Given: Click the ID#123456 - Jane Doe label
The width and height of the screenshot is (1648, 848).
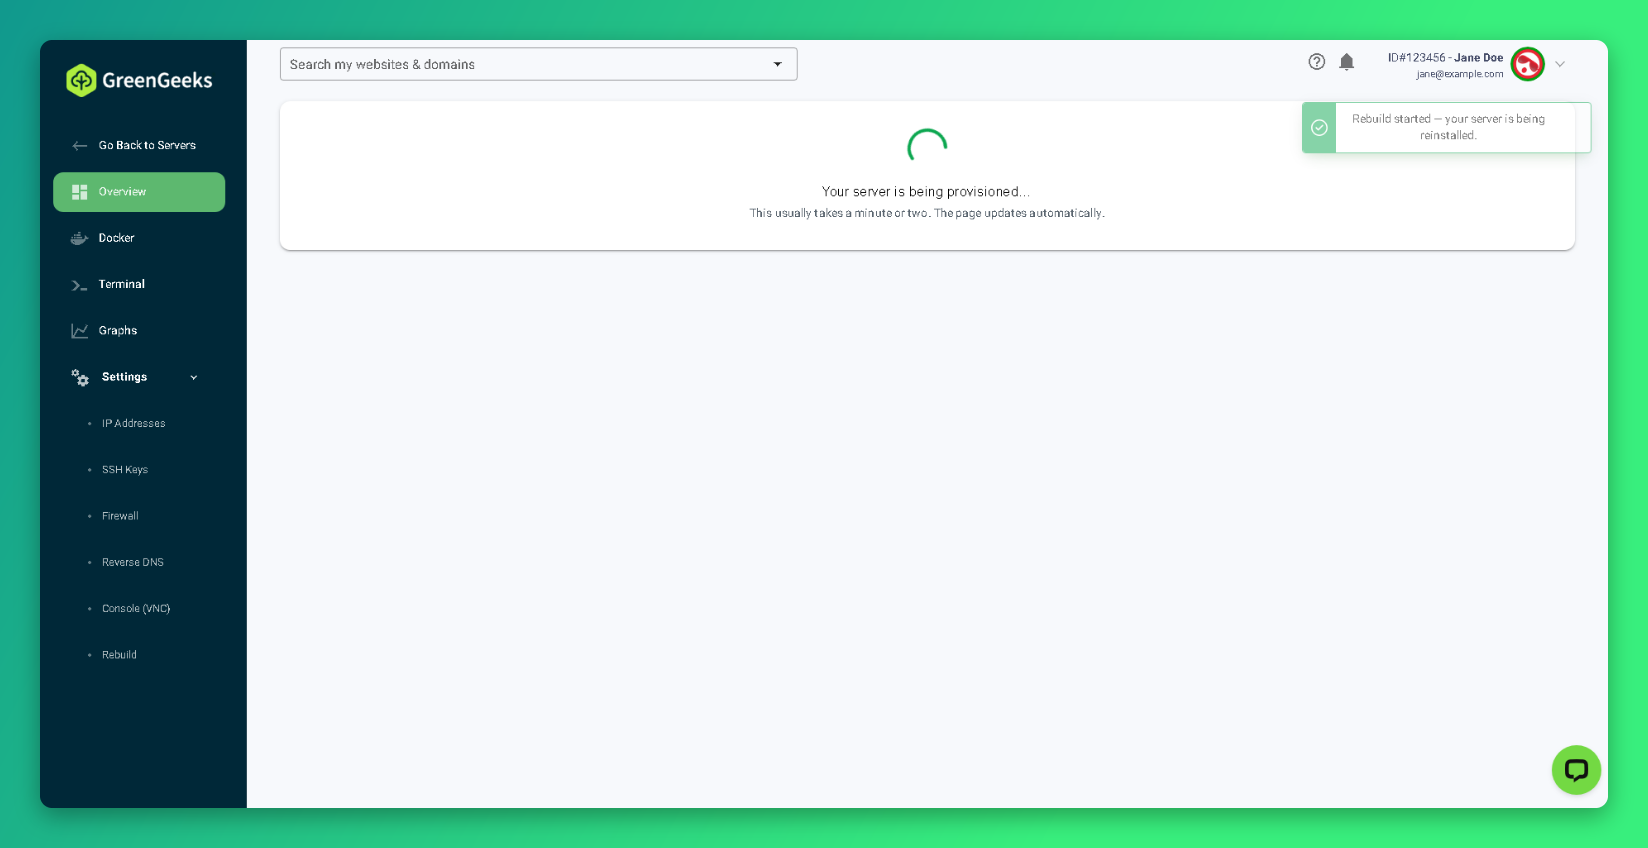Looking at the screenshot, I should (1445, 58).
